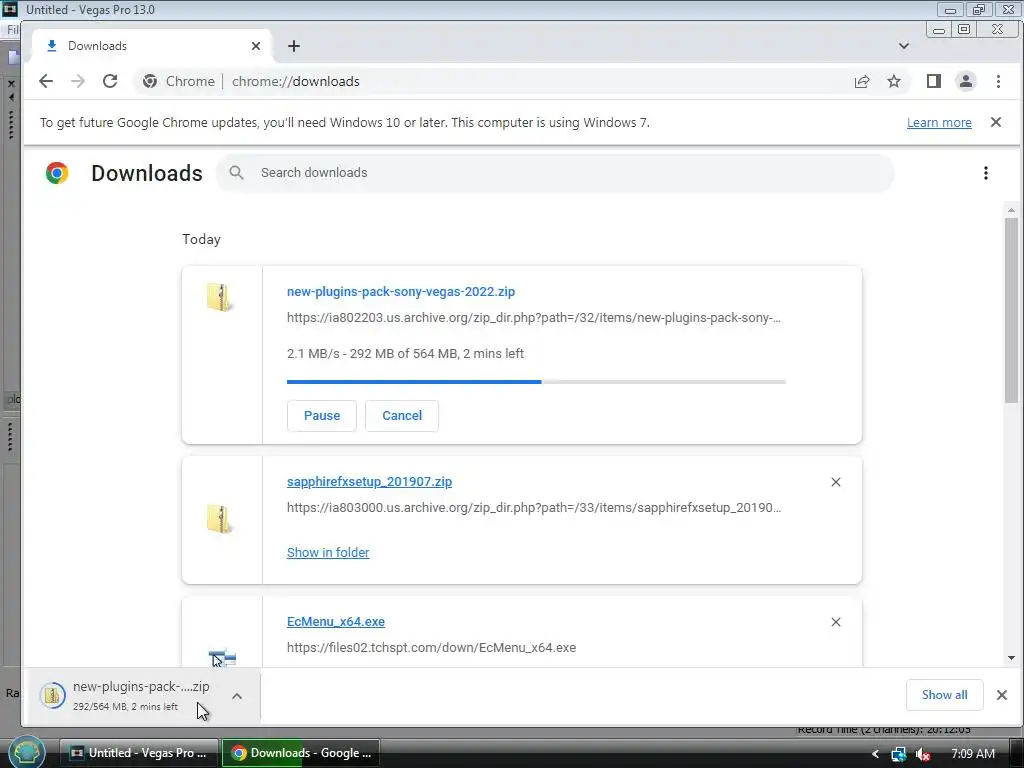The width and height of the screenshot is (1024, 768).
Task: Go back using Chrome's back arrow
Action: pos(46,81)
